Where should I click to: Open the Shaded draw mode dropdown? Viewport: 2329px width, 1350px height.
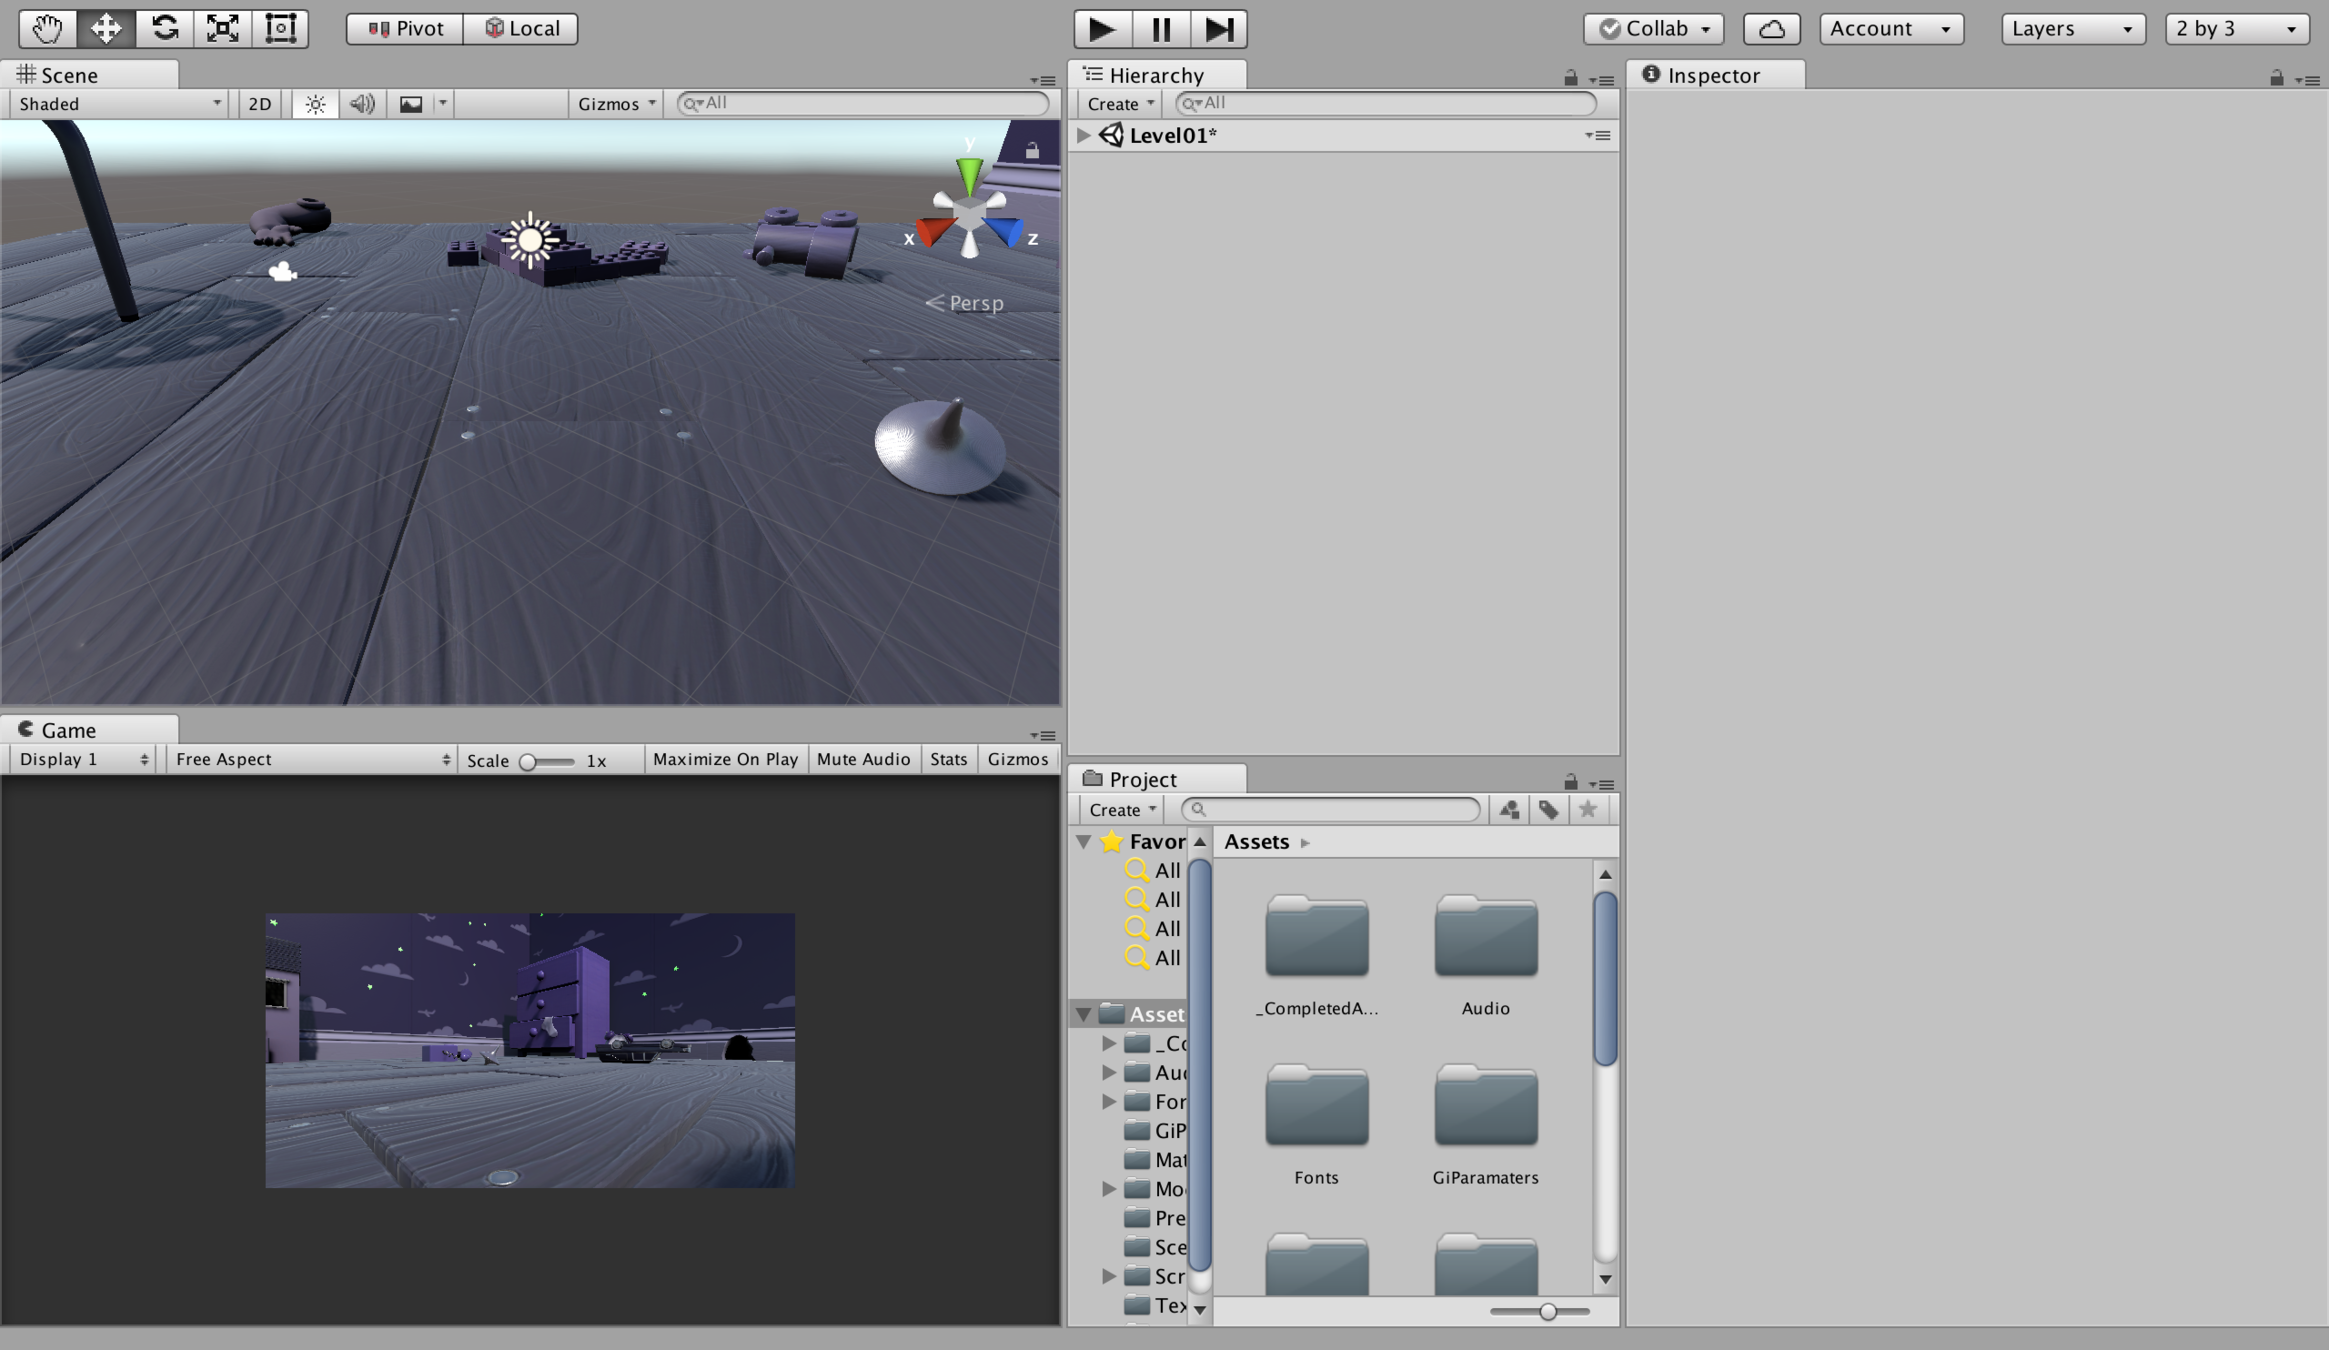(x=119, y=104)
